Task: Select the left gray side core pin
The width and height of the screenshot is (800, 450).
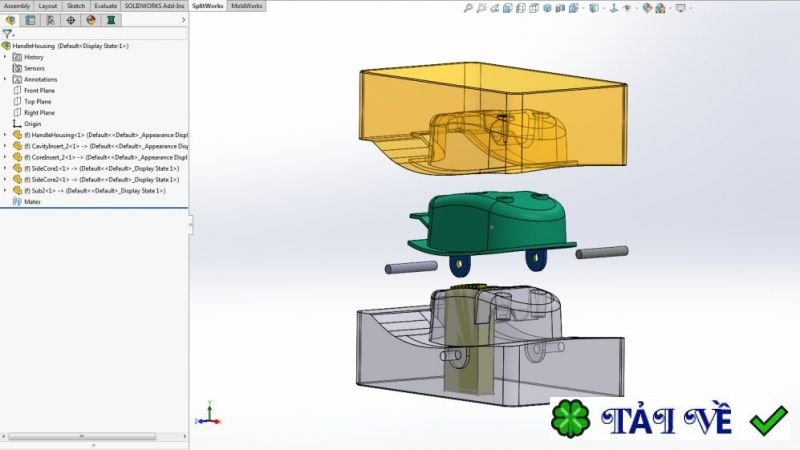Action: coord(411,267)
